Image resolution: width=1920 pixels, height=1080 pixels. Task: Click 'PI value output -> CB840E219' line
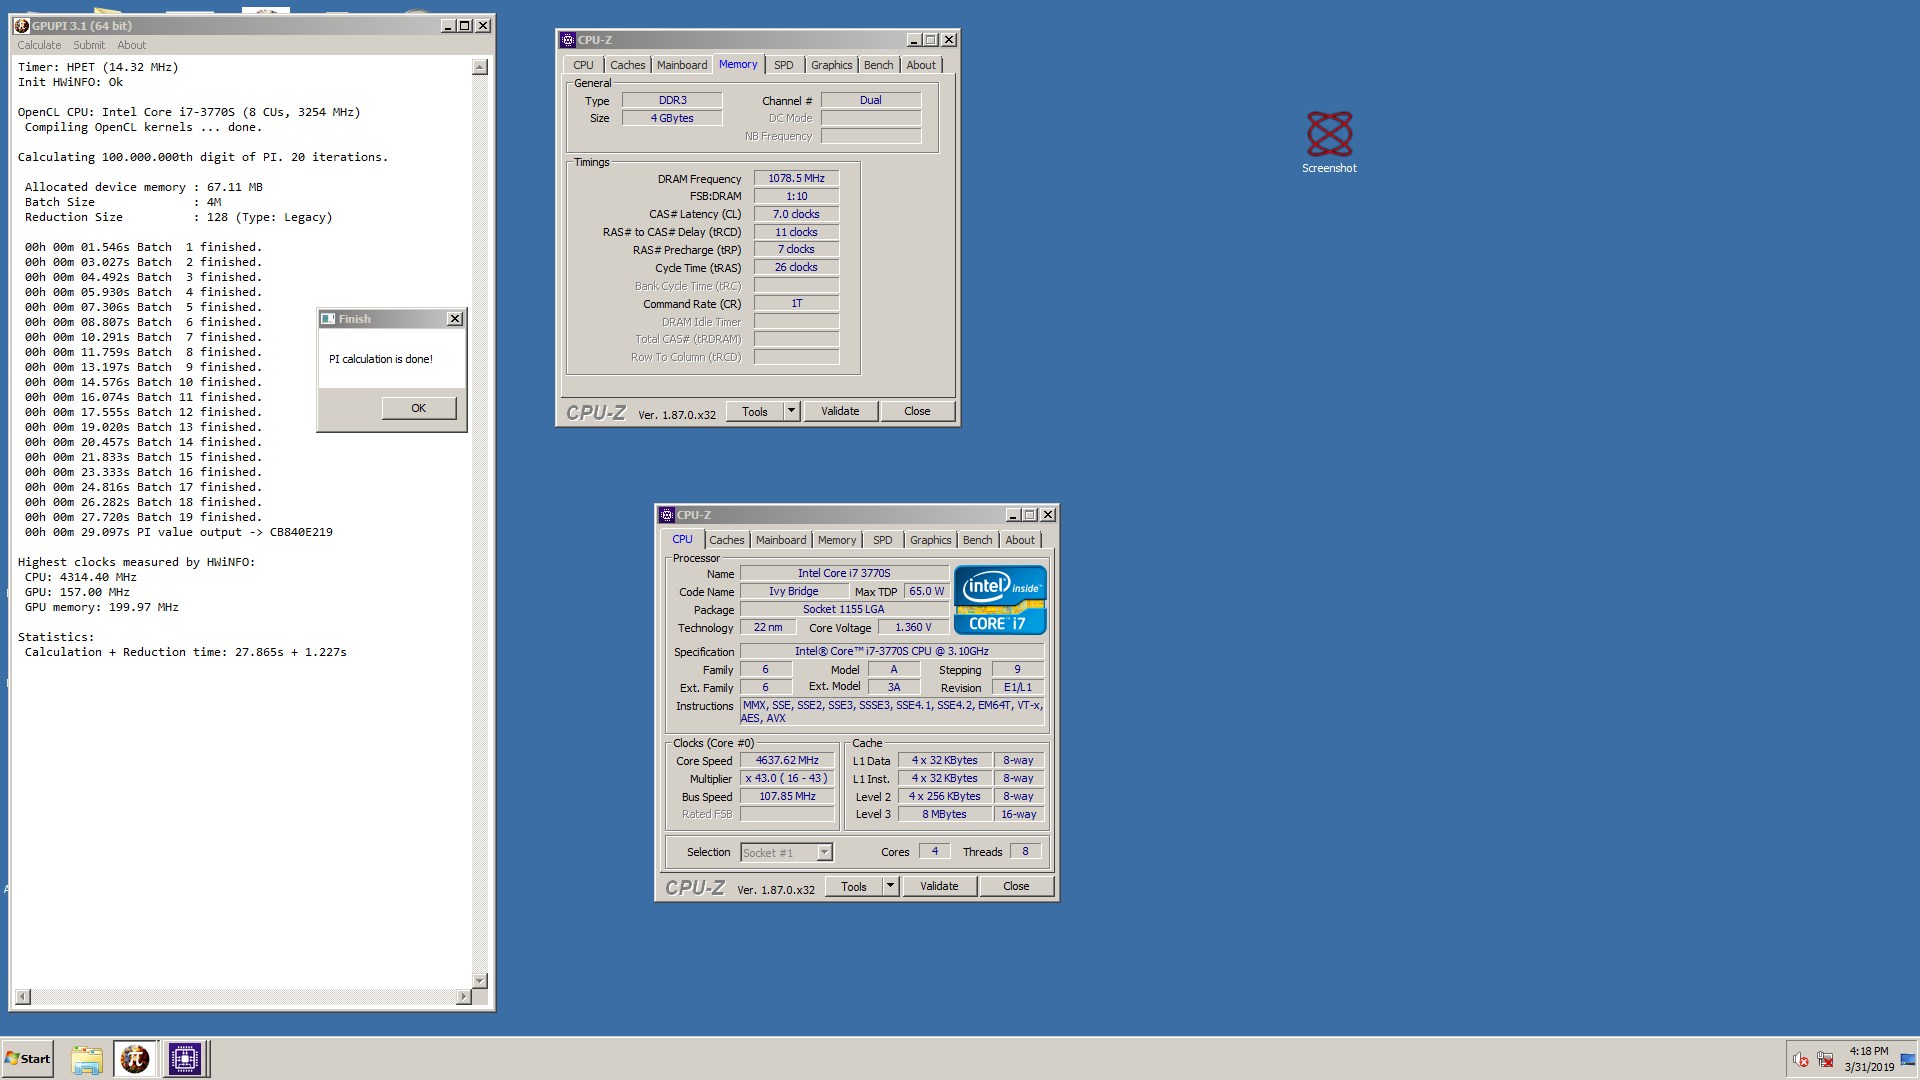178,532
